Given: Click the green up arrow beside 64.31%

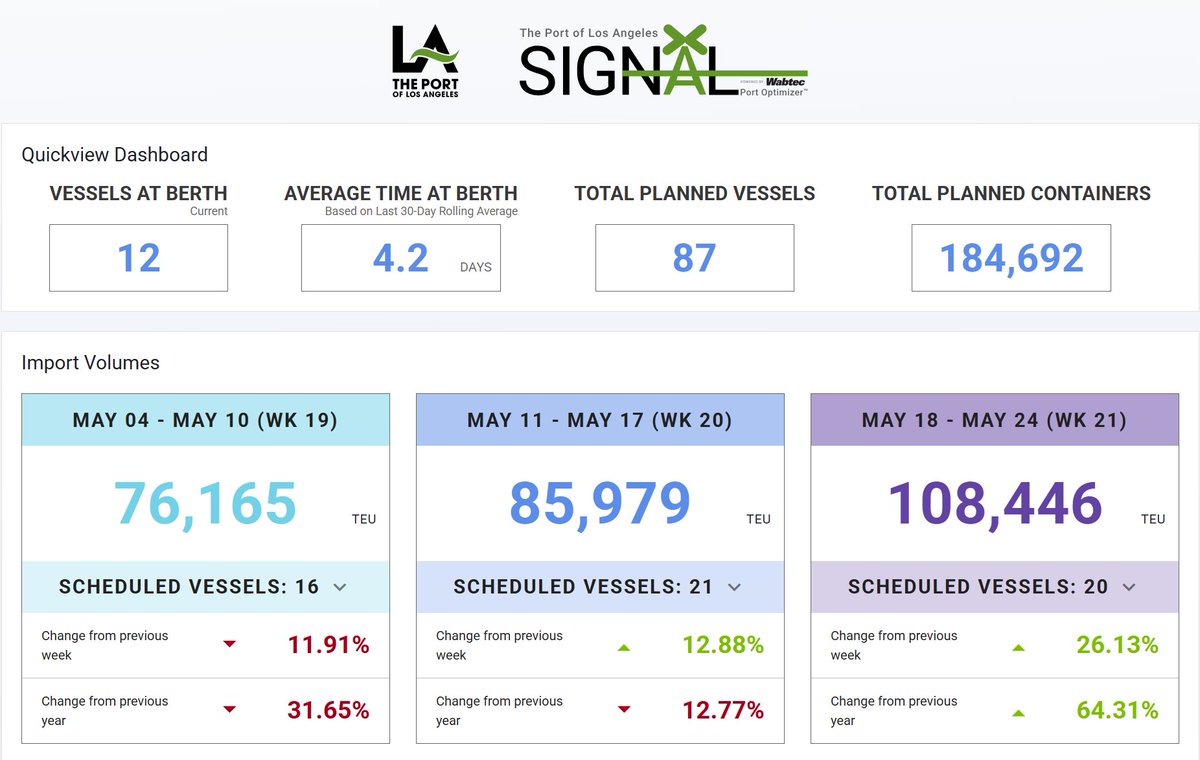Looking at the screenshot, I should coord(1019,712).
